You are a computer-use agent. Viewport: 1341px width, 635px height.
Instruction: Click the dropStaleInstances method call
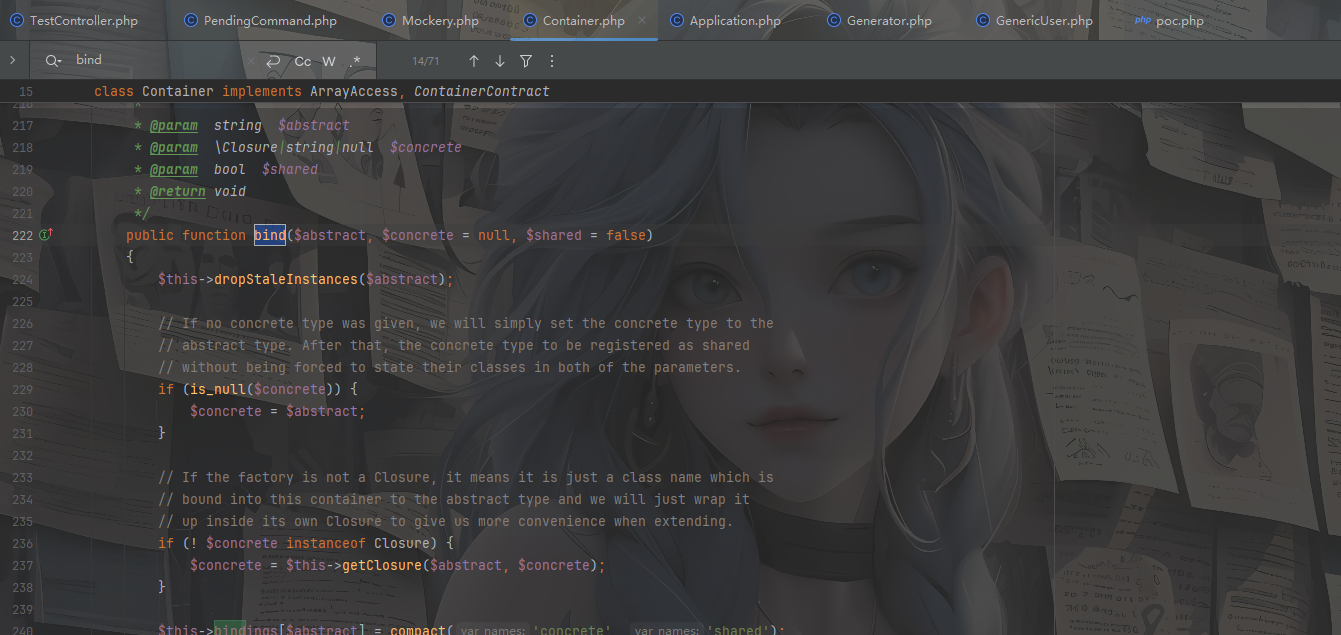[285, 279]
